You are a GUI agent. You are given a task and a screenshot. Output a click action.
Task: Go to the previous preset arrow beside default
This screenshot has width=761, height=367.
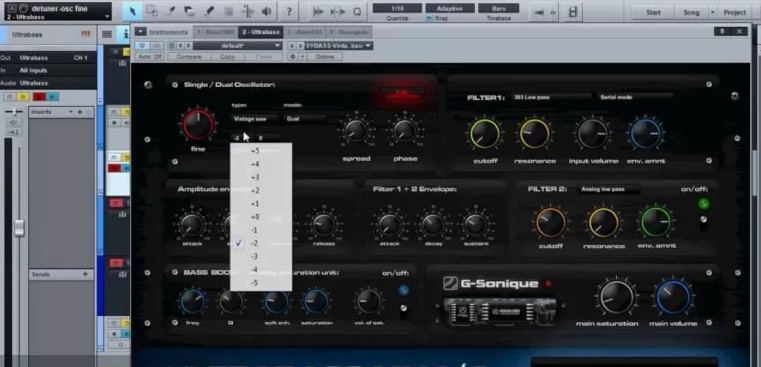[x=180, y=46]
